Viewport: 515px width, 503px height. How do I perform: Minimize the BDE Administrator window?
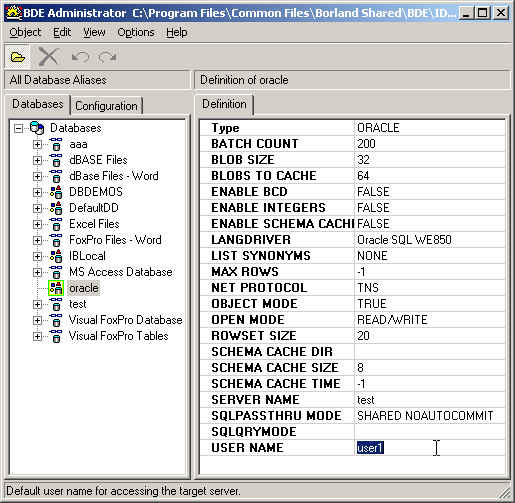467,13
